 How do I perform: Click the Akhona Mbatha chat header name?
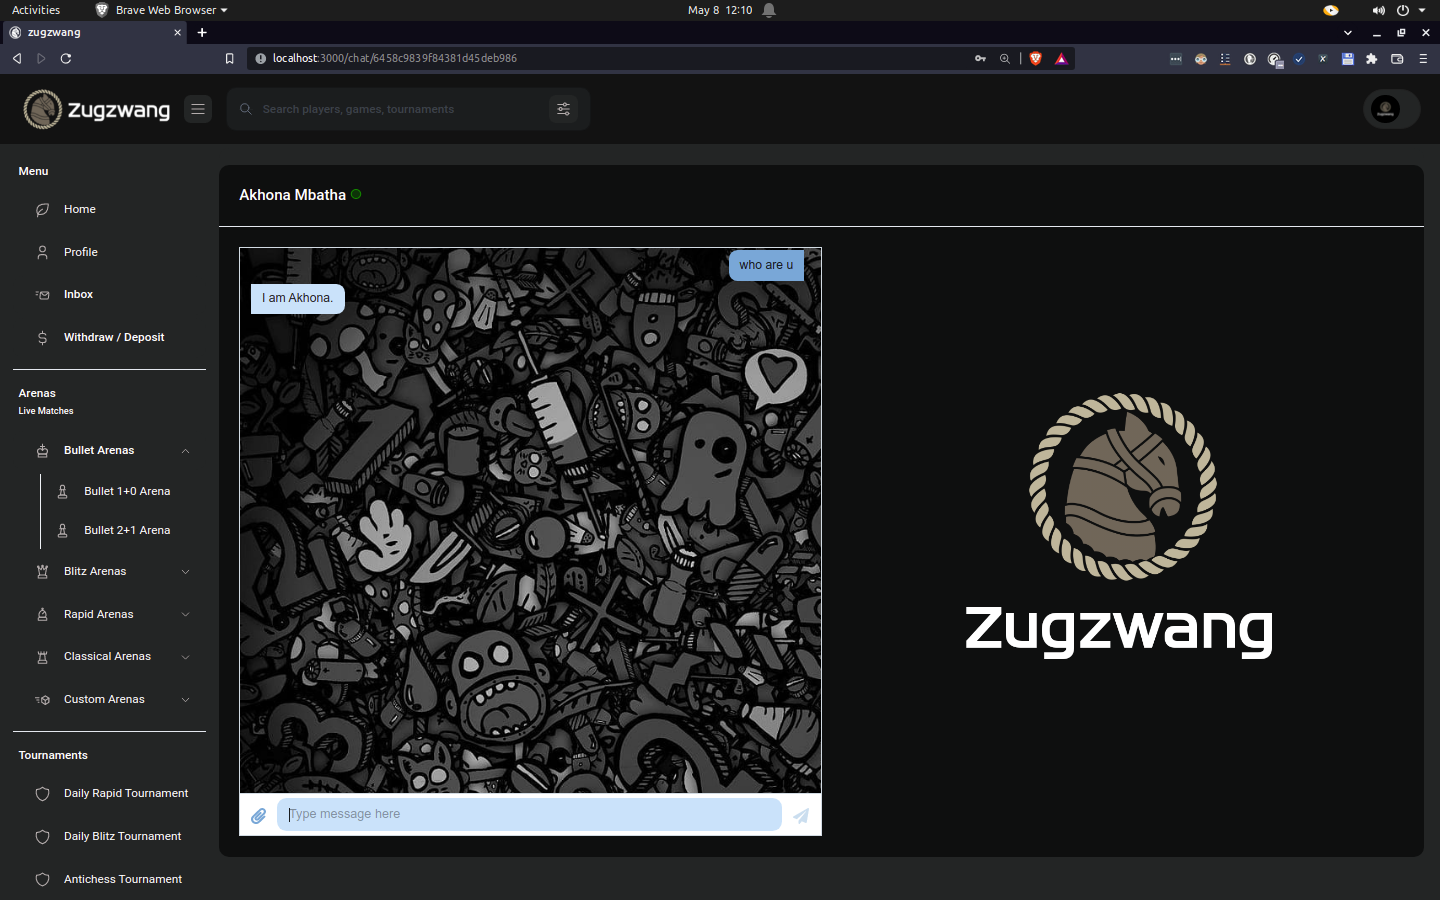tap(293, 195)
